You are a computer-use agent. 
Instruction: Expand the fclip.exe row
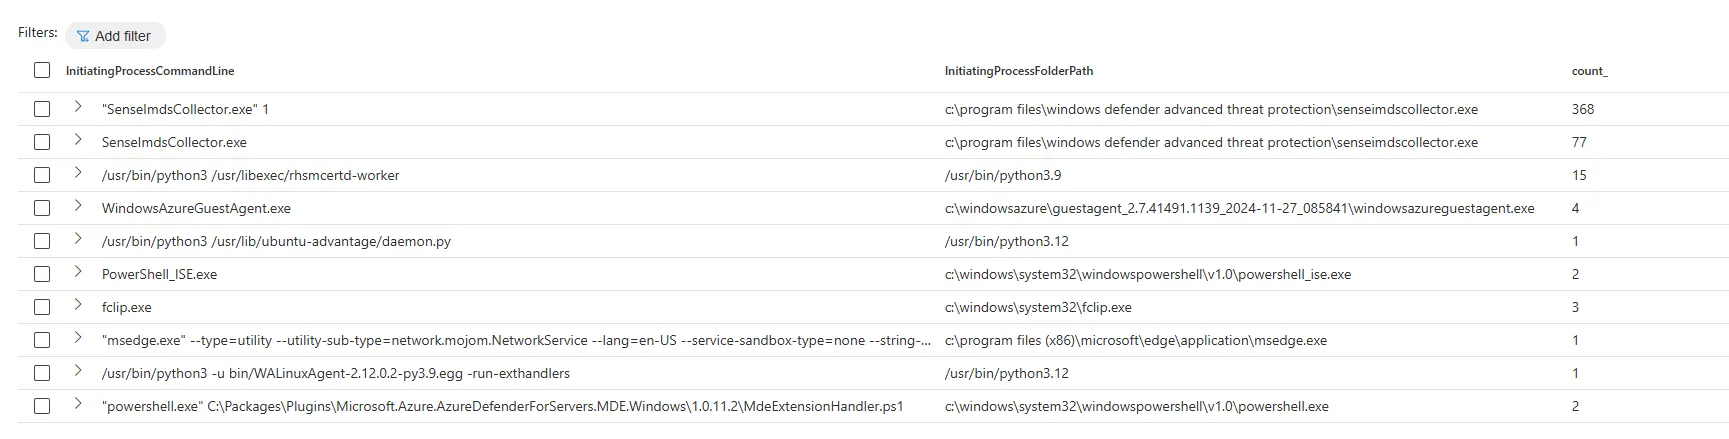click(x=78, y=305)
